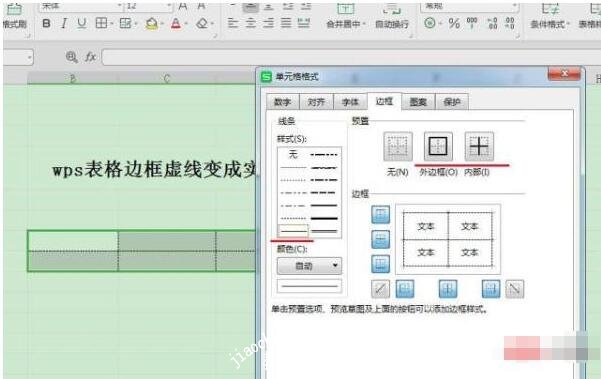Screen dimensions: 601x379
Task: Center text horizontally in the ribbon
Action: pyautogui.click(x=250, y=24)
